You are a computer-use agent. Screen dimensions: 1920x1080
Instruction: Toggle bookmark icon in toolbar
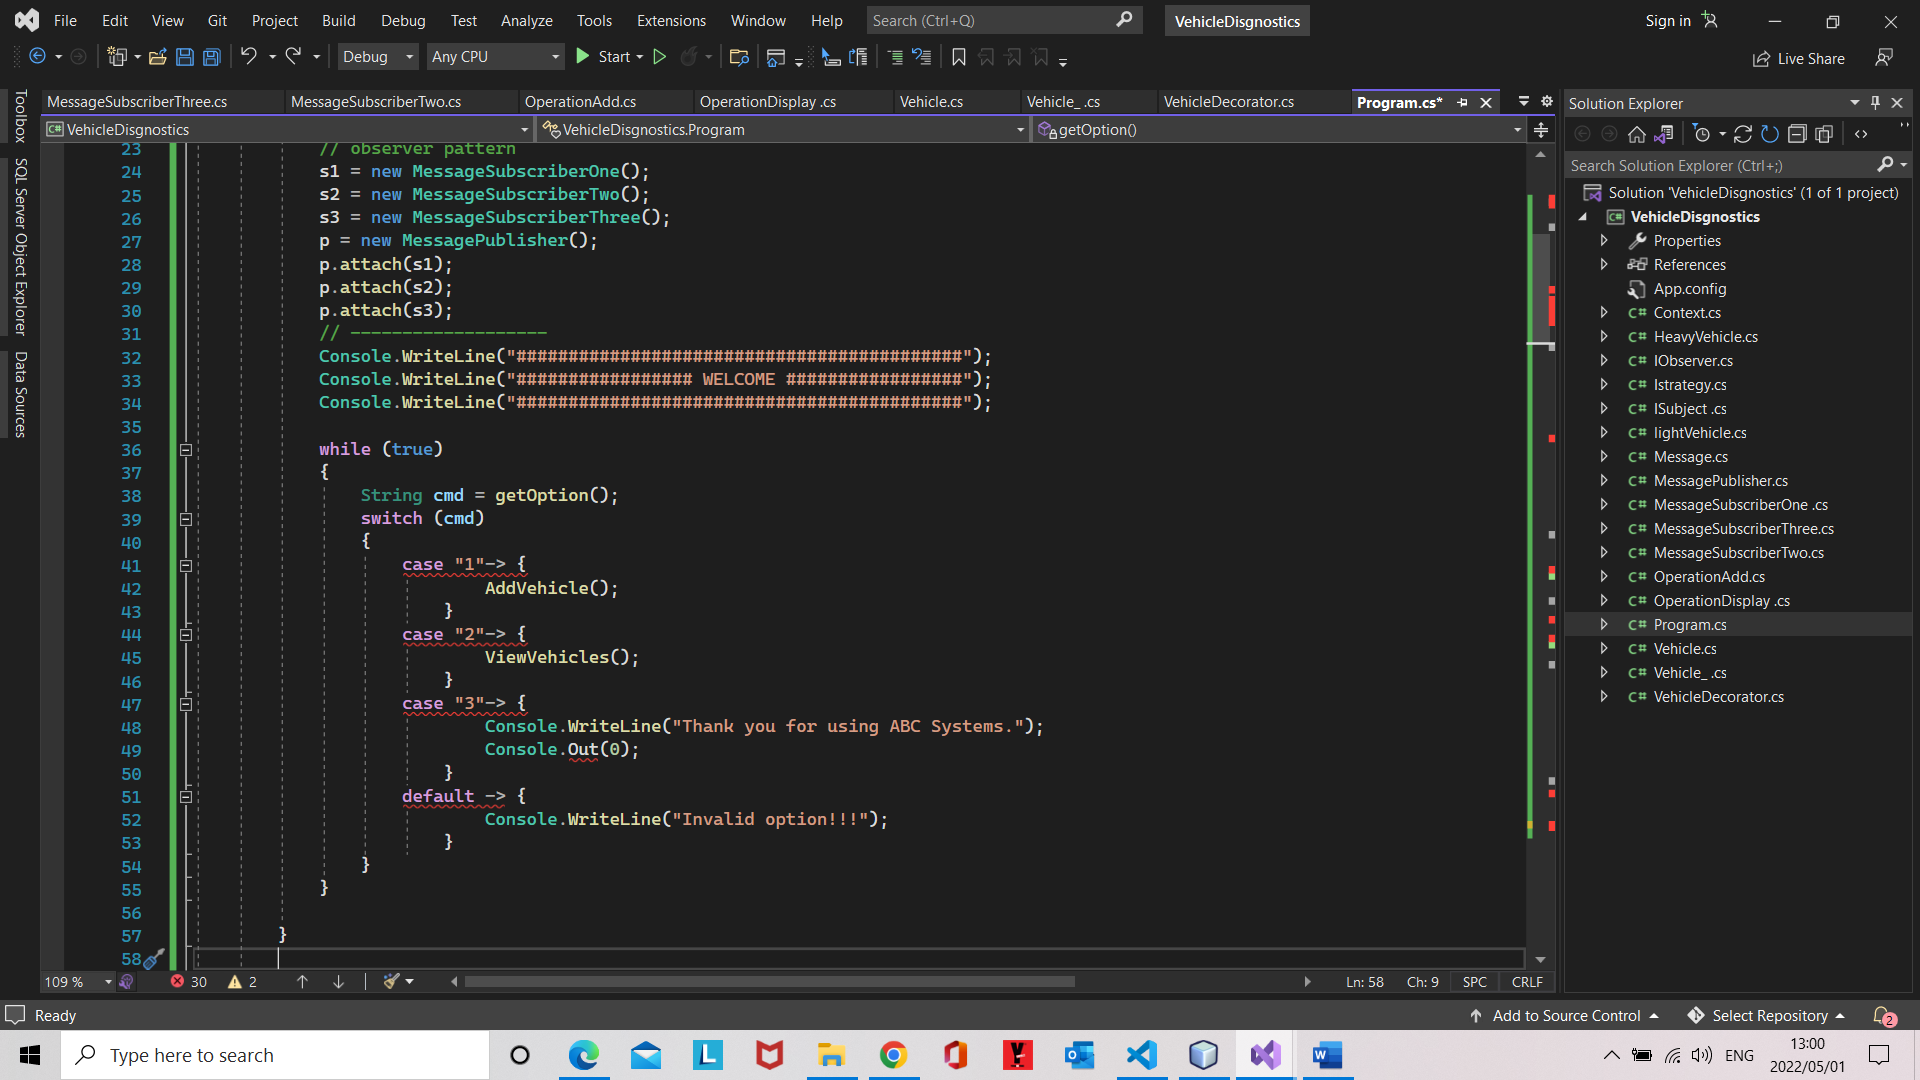(x=958, y=57)
